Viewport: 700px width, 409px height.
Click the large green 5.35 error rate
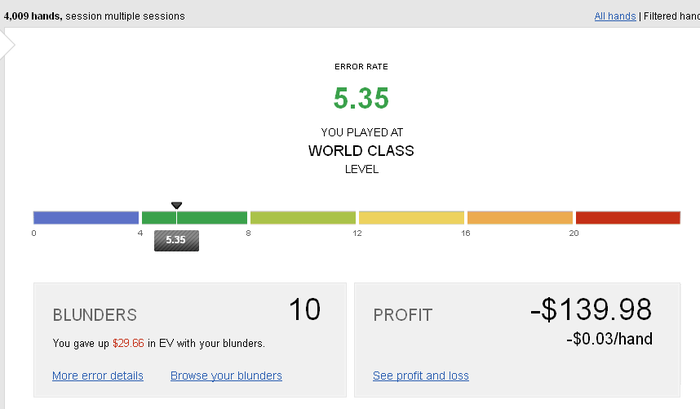[x=361, y=99]
